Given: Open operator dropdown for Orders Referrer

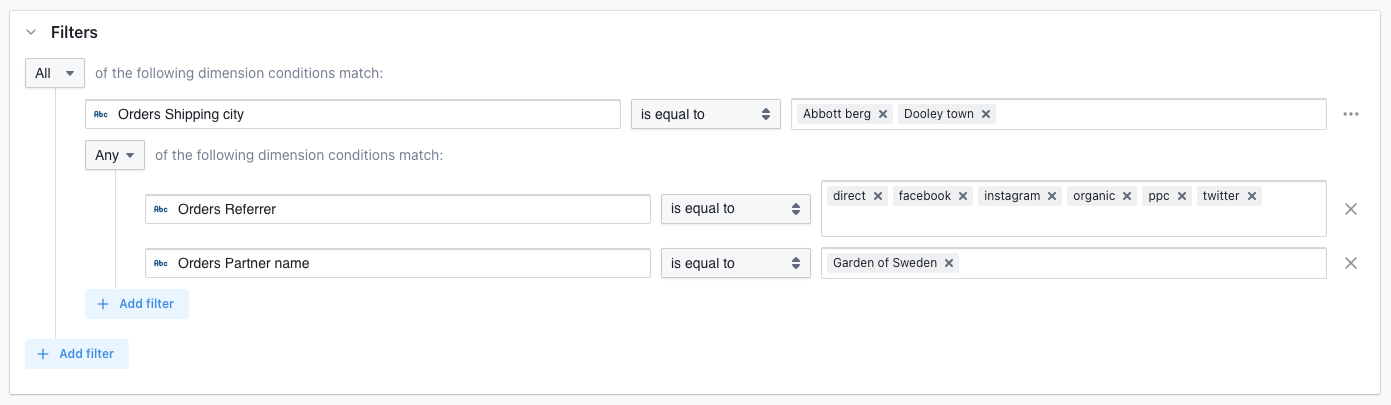Looking at the screenshot, I should click(x=735, y=209).
